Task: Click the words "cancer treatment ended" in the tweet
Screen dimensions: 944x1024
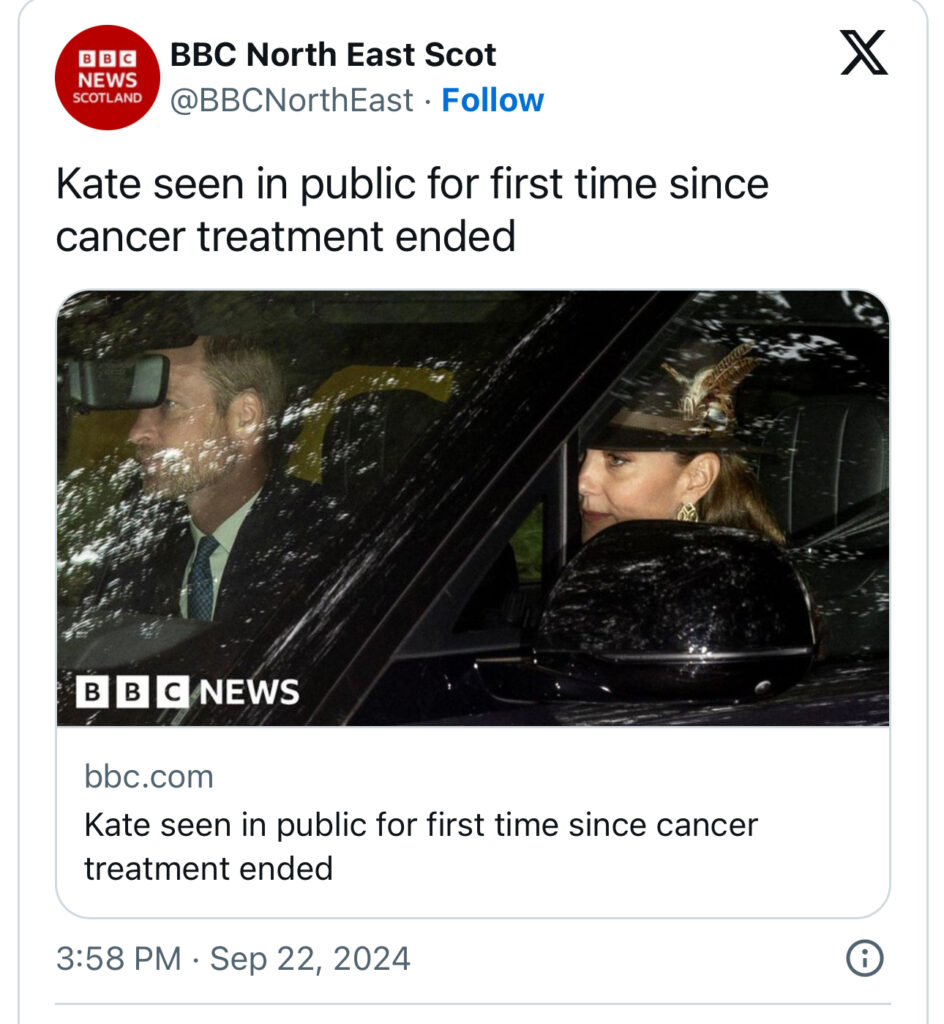Action: click(x=286, y=237)
